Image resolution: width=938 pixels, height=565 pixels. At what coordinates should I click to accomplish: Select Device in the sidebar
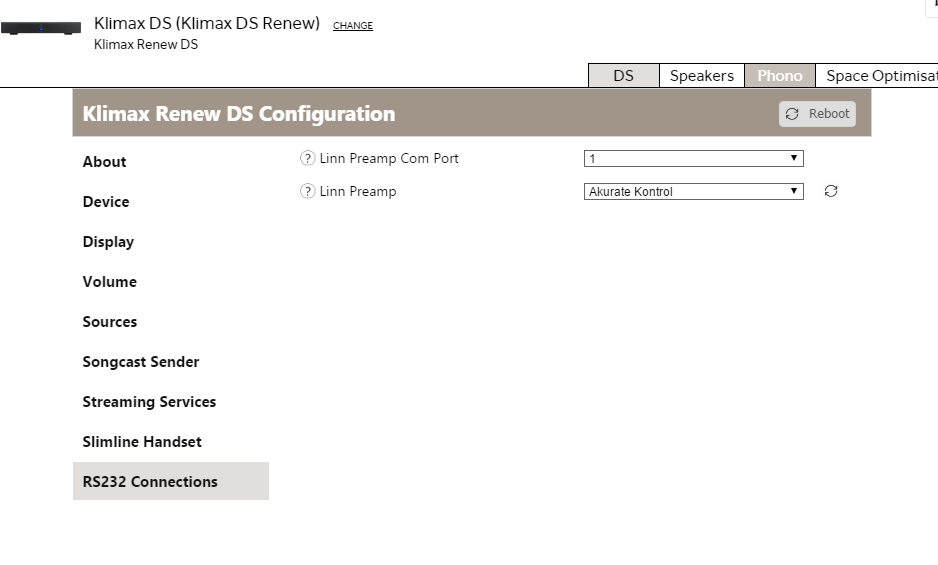106,202
